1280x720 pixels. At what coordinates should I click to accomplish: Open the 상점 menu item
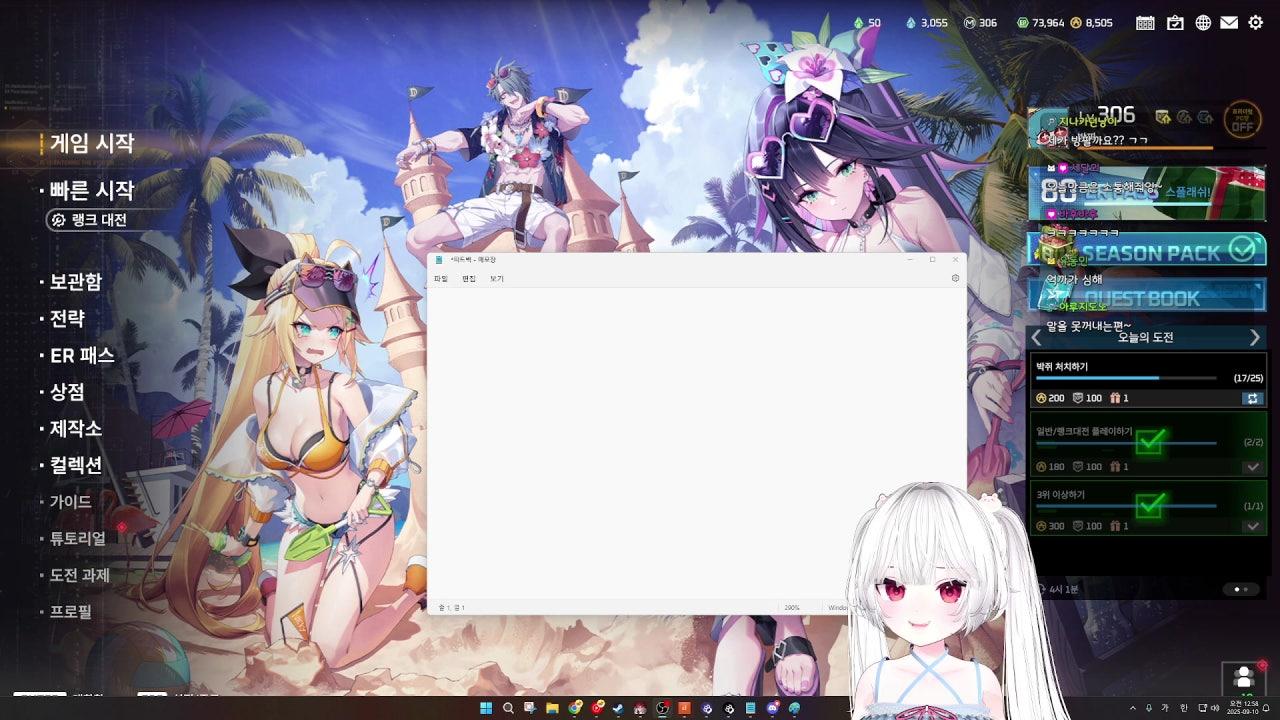point(67,392)
